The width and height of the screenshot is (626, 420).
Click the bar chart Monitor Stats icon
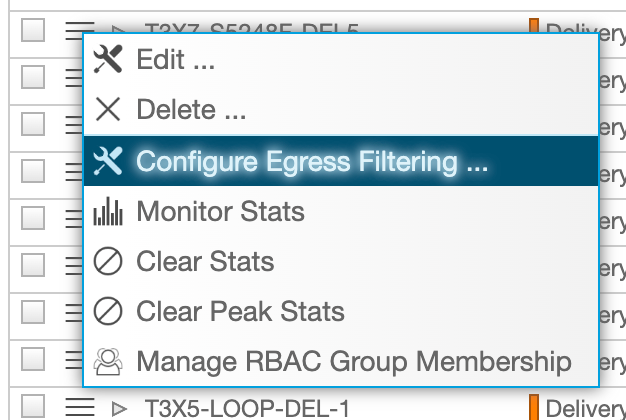pos(108,212)
